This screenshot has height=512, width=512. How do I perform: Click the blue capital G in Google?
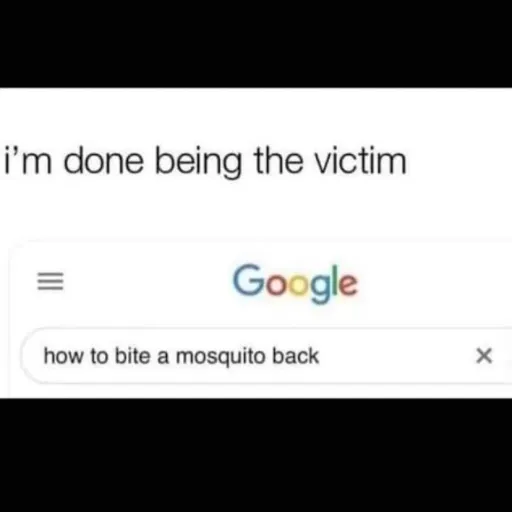[x=249, y=279]
